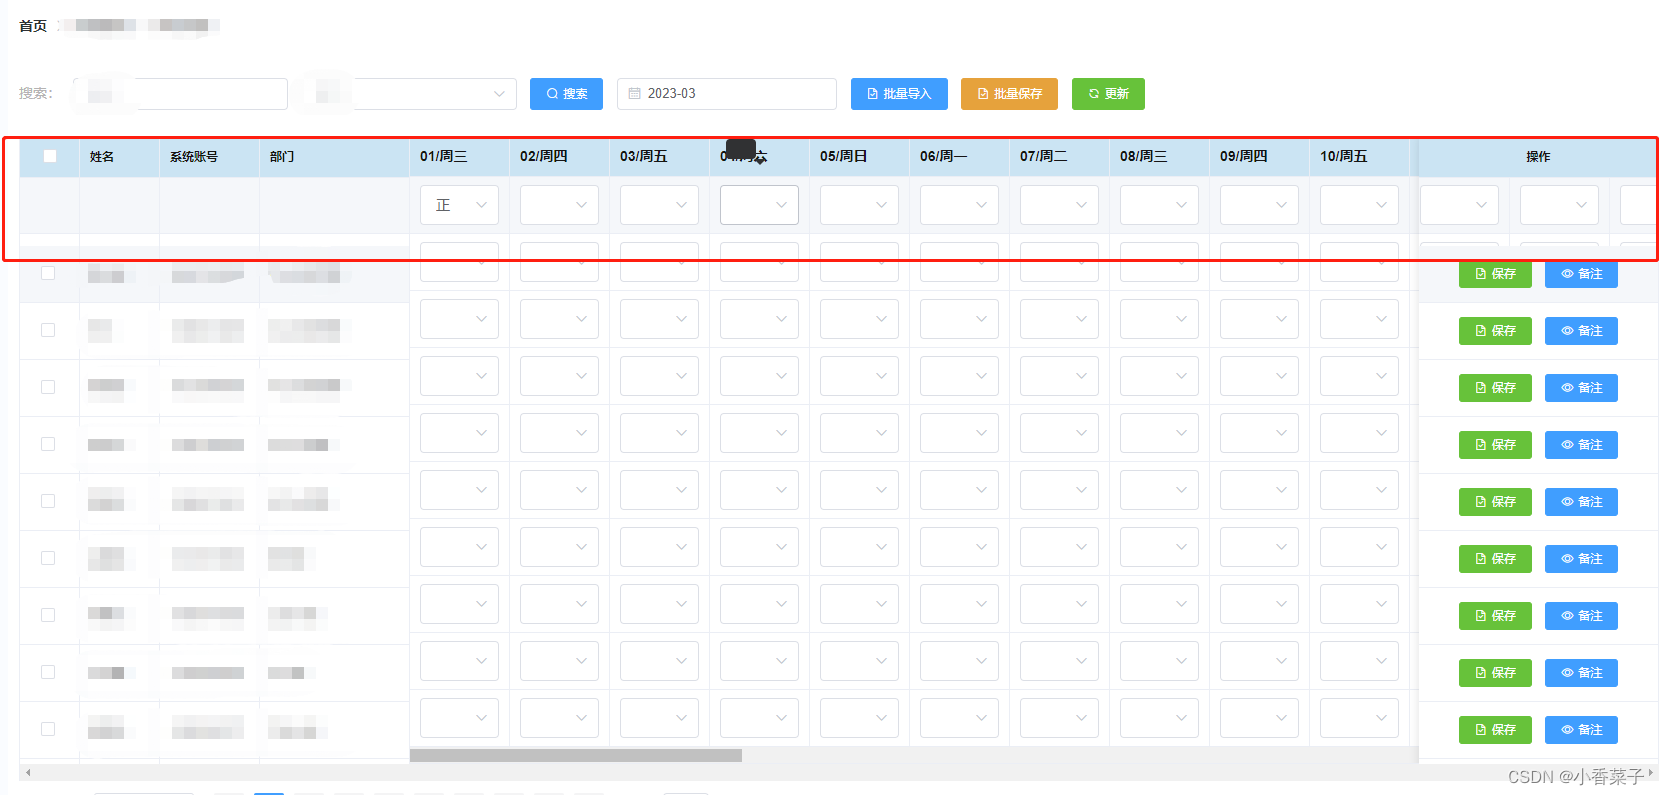Open 备注 remark for the last visible row
Viewport: 1660px width, 795px height.
1581,730
